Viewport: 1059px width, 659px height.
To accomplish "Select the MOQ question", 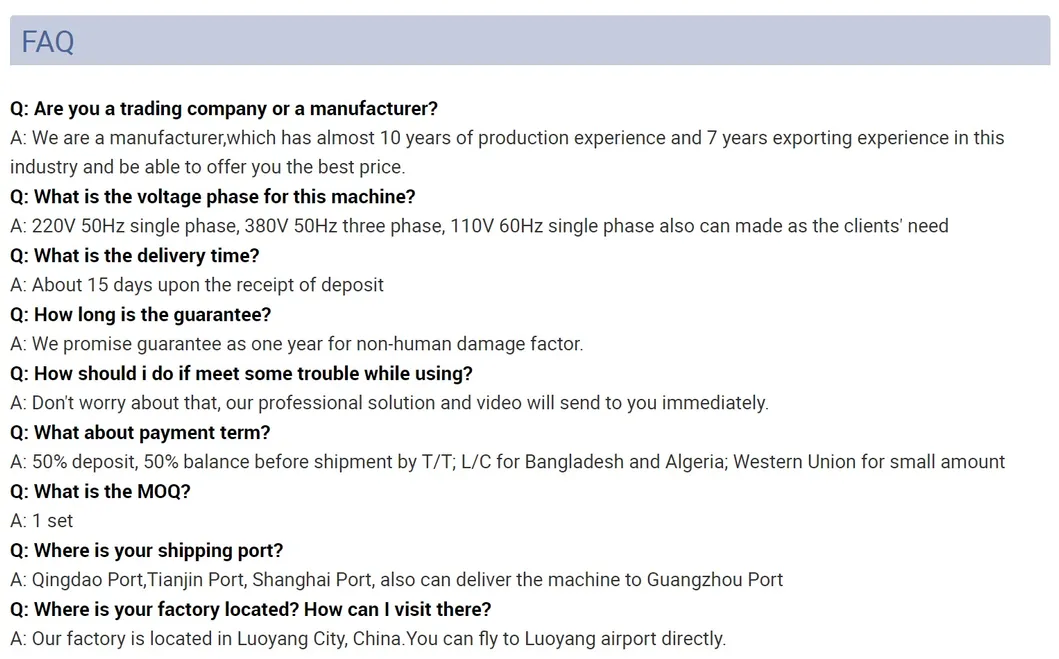I will [x=100, y=491].
